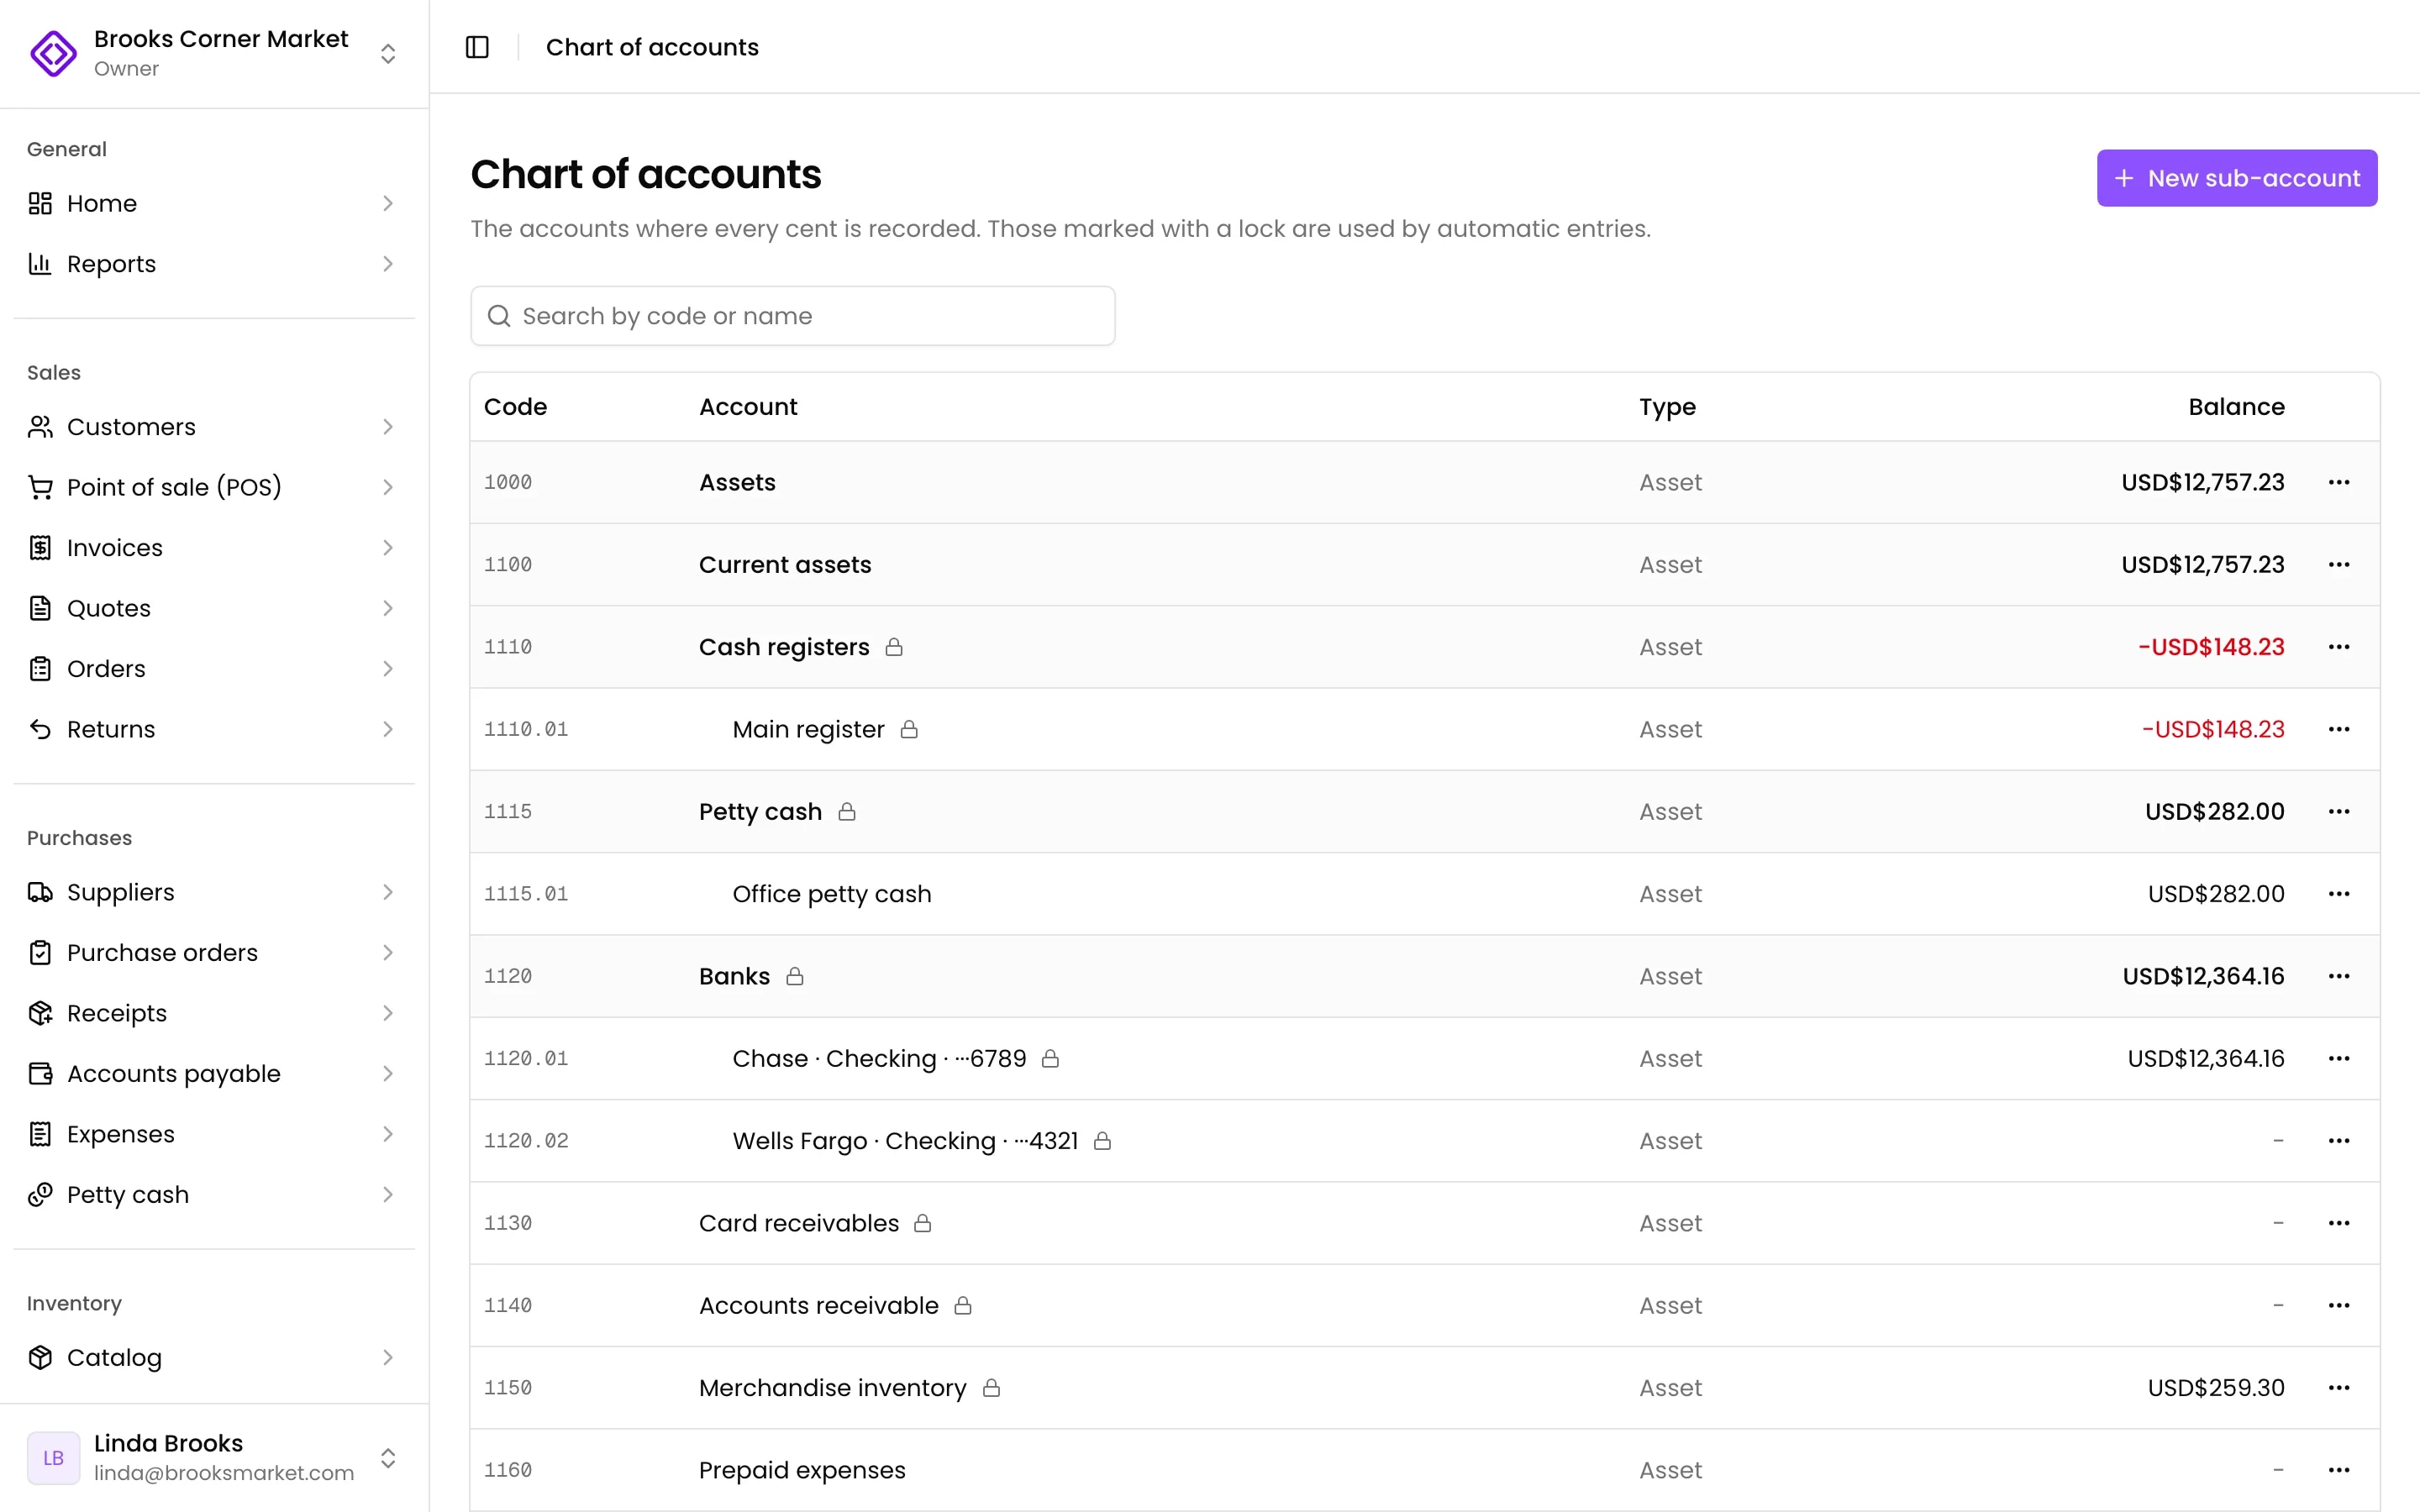
Task: Click the Point of sale cart icon
Action: point(40,487)
